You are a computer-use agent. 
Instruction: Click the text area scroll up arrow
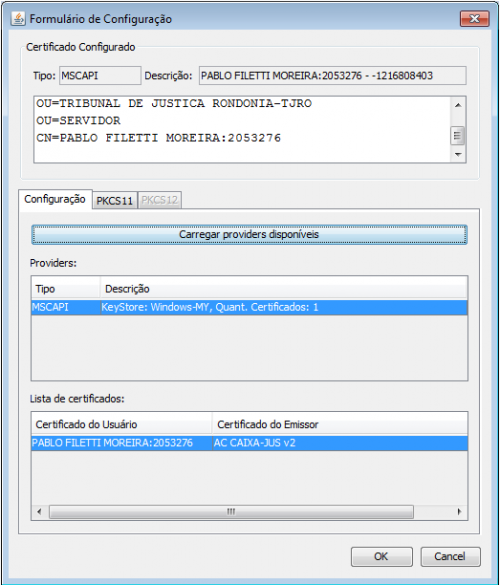coord(458,105)
